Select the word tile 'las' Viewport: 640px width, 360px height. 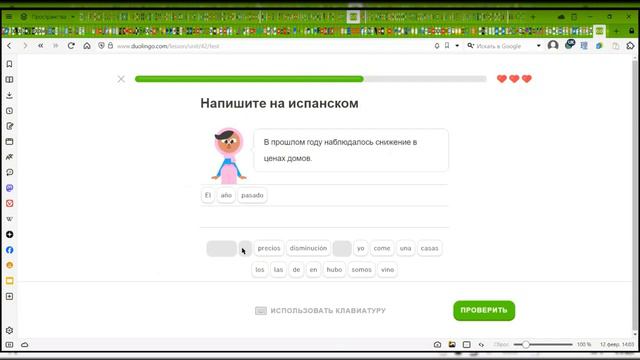pos(278,269)
